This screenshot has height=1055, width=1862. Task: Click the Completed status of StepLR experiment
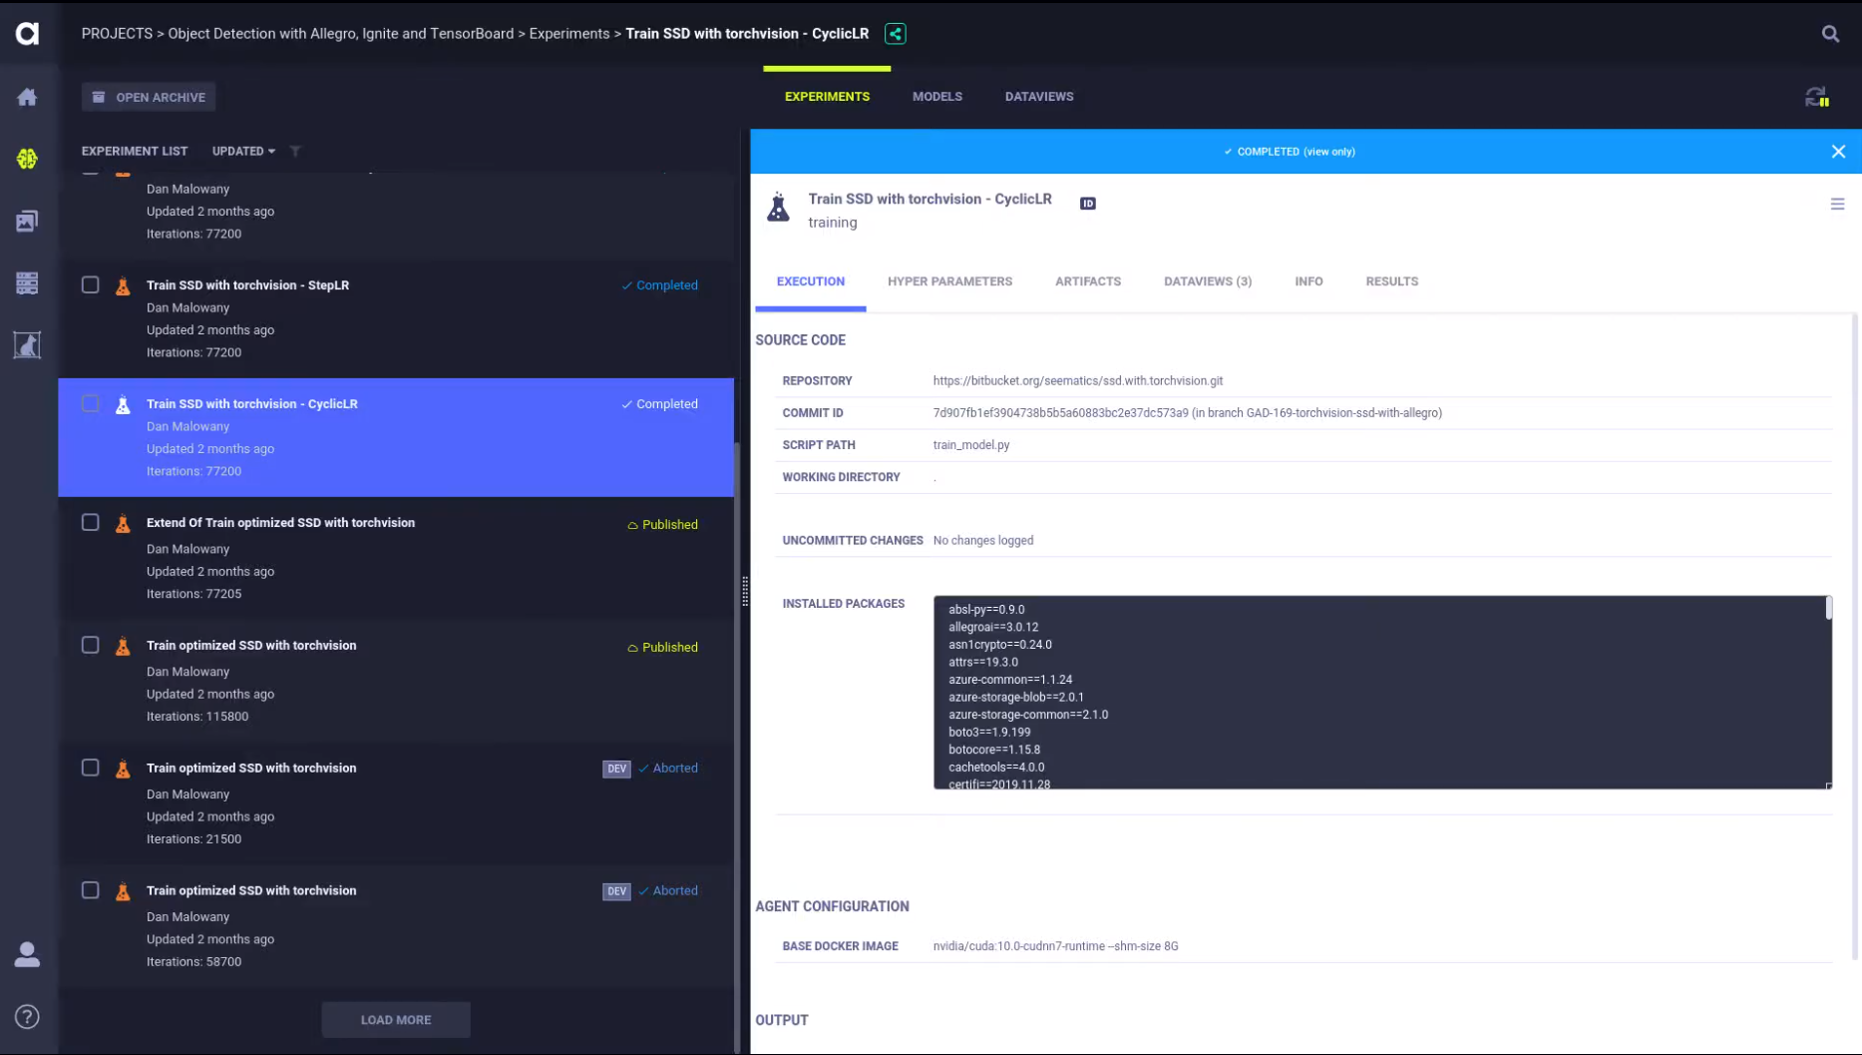660,285
